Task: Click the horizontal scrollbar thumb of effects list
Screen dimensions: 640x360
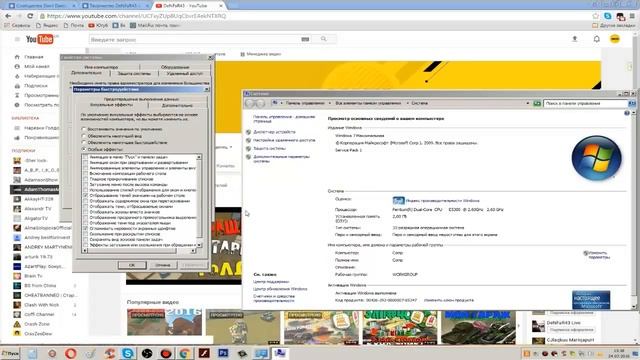Action: [x=133, y=251]
